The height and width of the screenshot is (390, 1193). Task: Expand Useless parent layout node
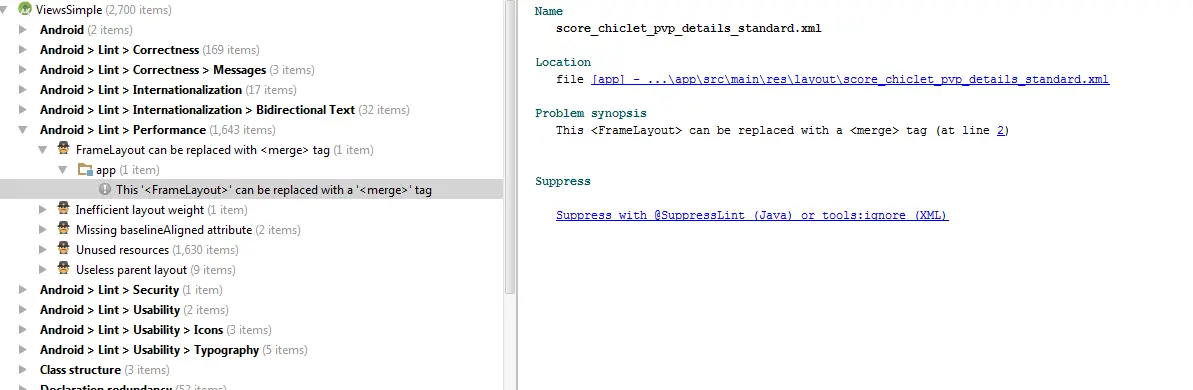pos(43,269)
